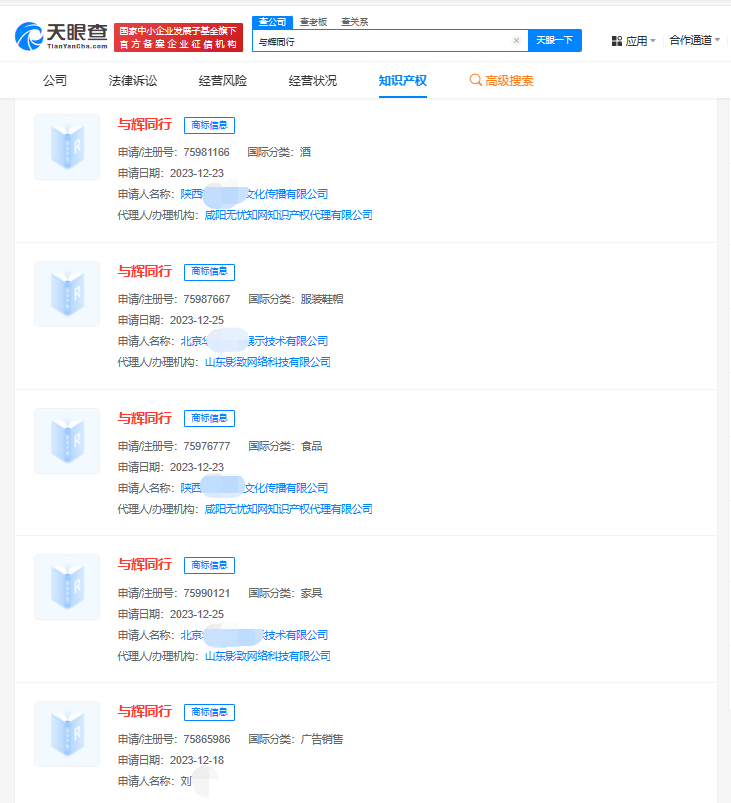Screen dimensions: 731x803
Task: Open trademark thumbnail for registration 75990121
Action: (x=67, y=587)
